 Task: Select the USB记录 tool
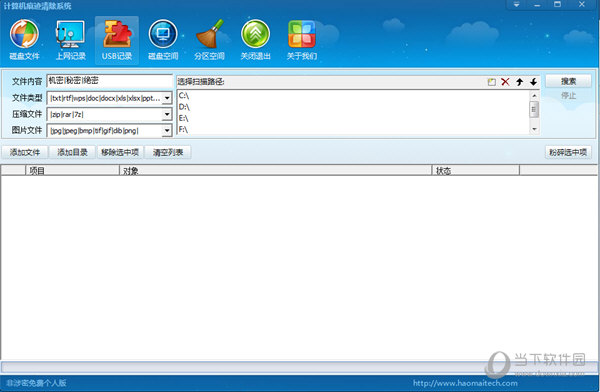(117, 40)
